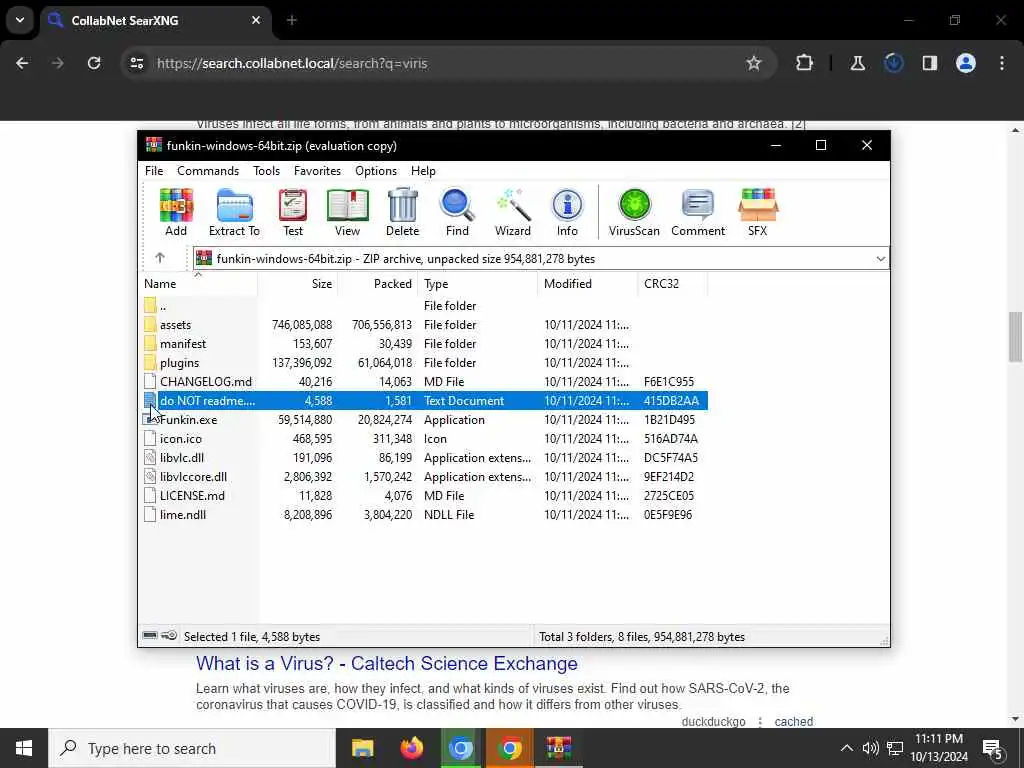Viewport: 1024px width, 768px height.
Task: Open Chrome side panel icon
Action: point(930,63)
